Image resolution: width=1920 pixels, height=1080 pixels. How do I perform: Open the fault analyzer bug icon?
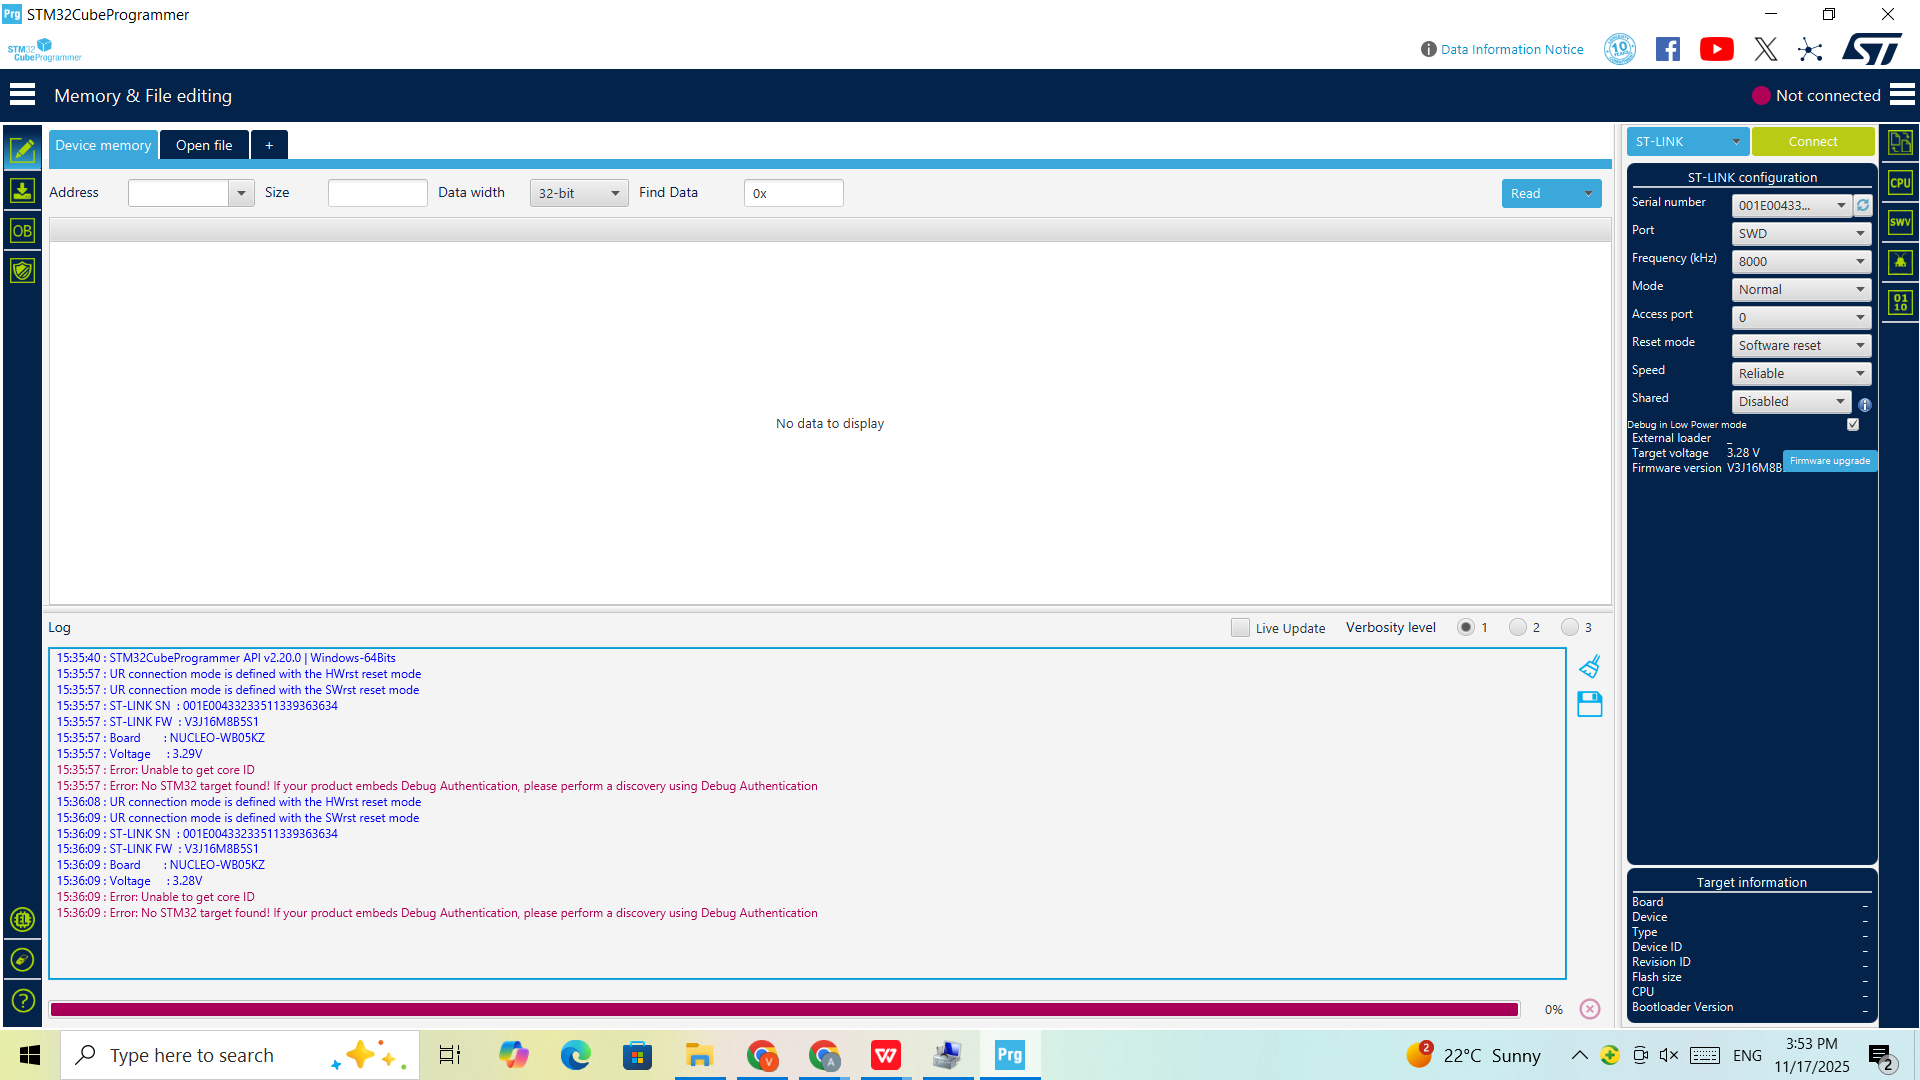[1899, 262]
